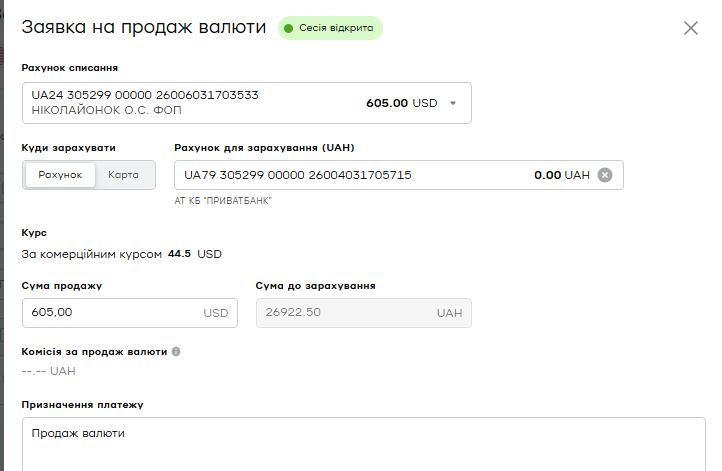
Task: Click the Сесія відкрита status badge
Action: [x=330, y=28]
